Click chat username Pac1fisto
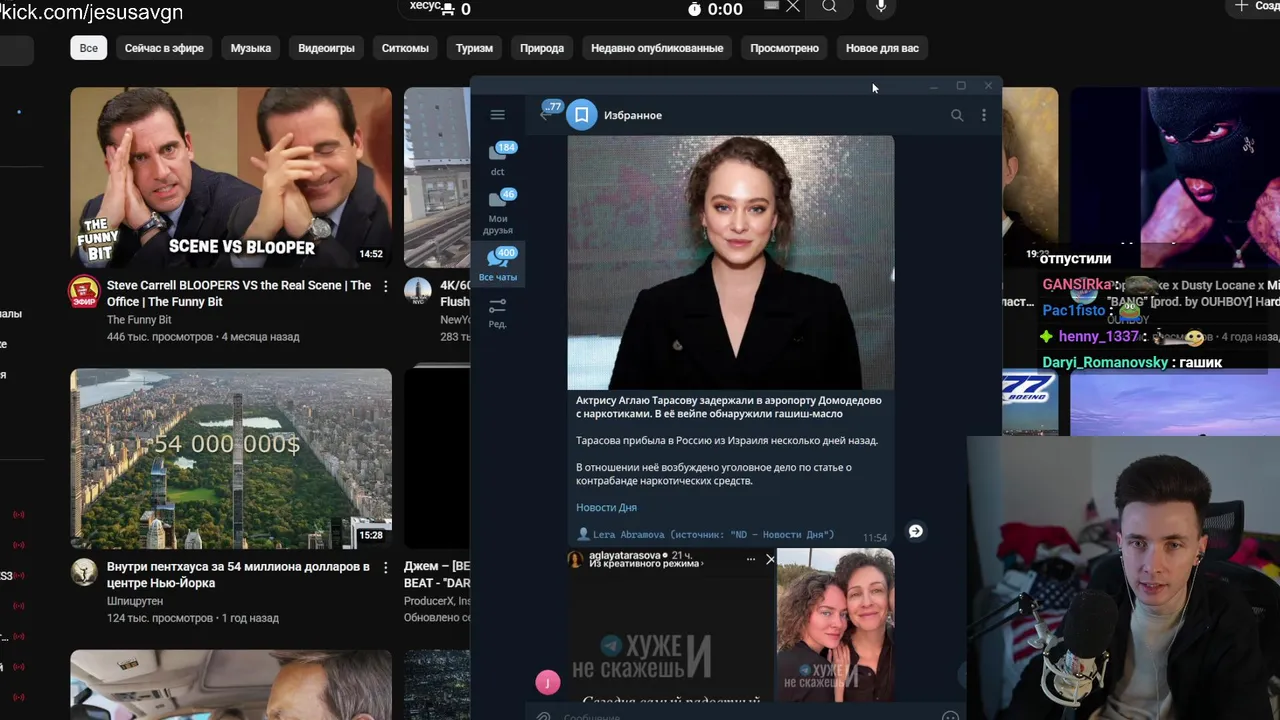Viewport: 1280px width, 720px height. [x=1073, y=310]
